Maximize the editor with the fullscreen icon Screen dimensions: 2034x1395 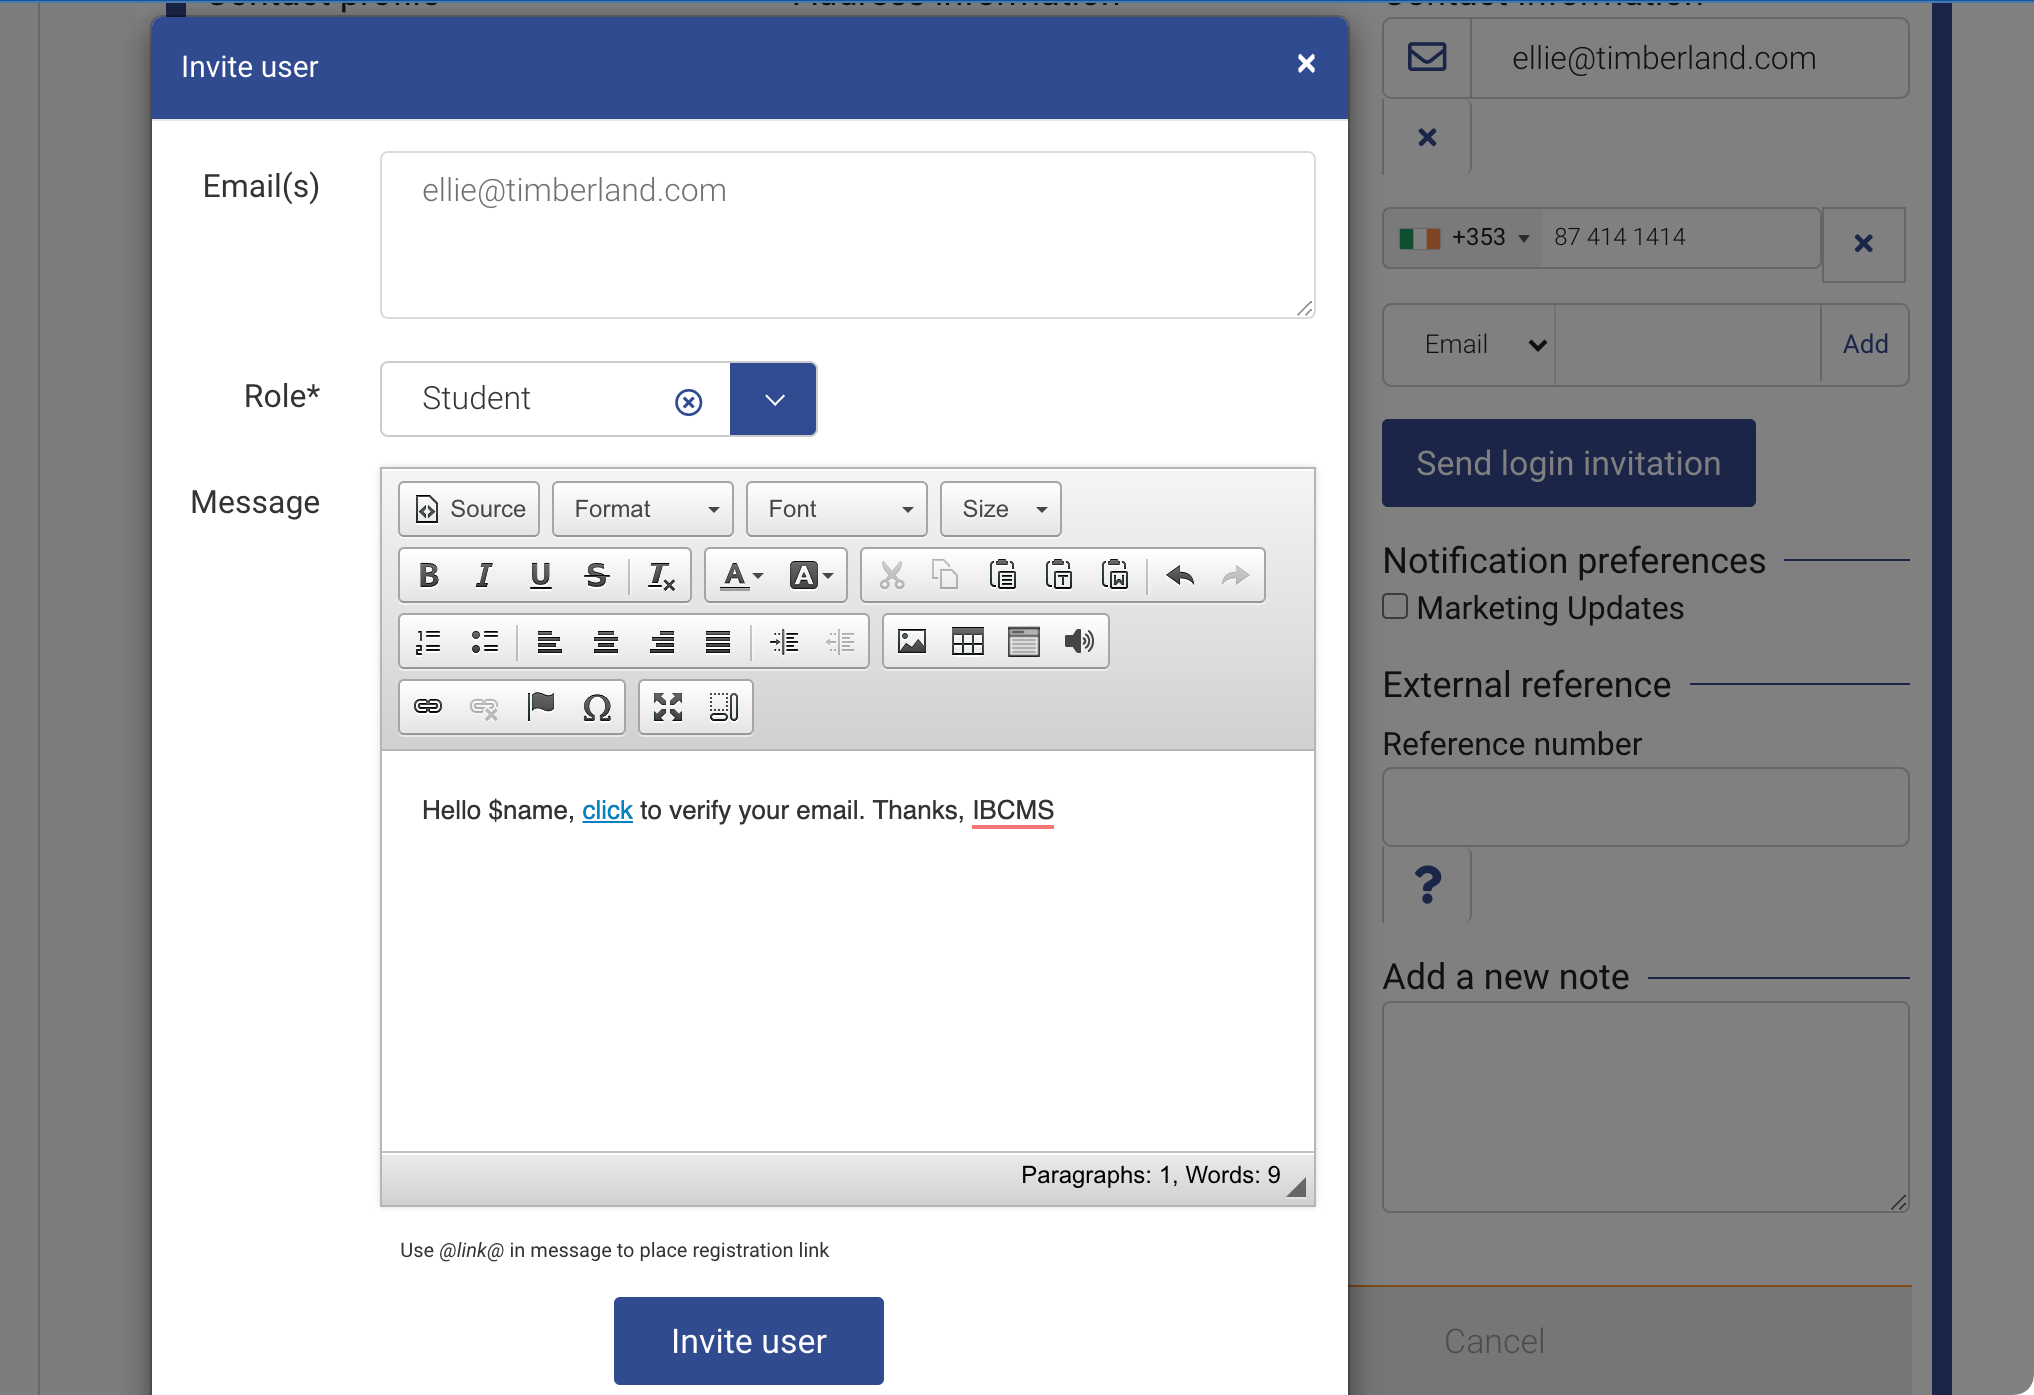pyautogui.click(x=668, y=707)
